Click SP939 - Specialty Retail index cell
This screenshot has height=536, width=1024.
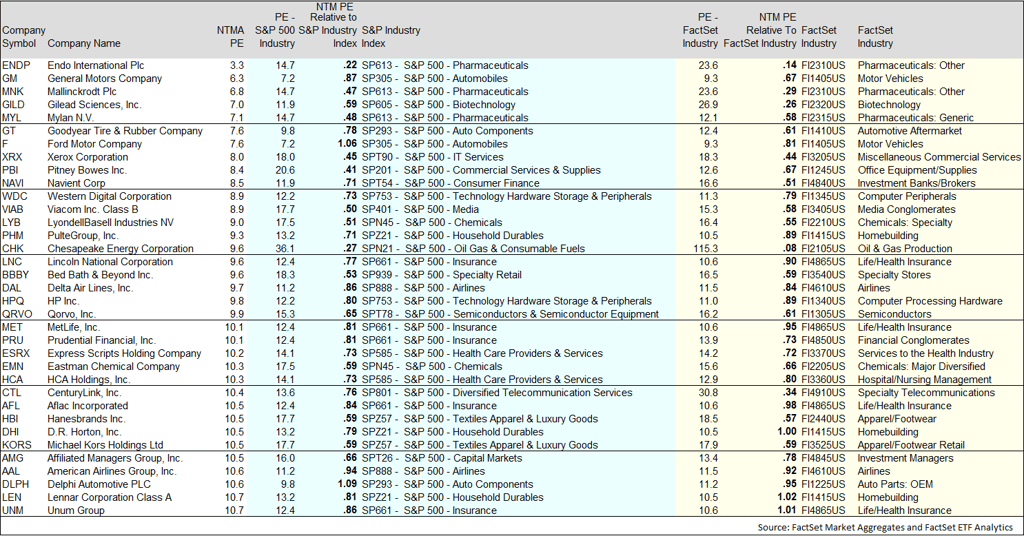441,274
